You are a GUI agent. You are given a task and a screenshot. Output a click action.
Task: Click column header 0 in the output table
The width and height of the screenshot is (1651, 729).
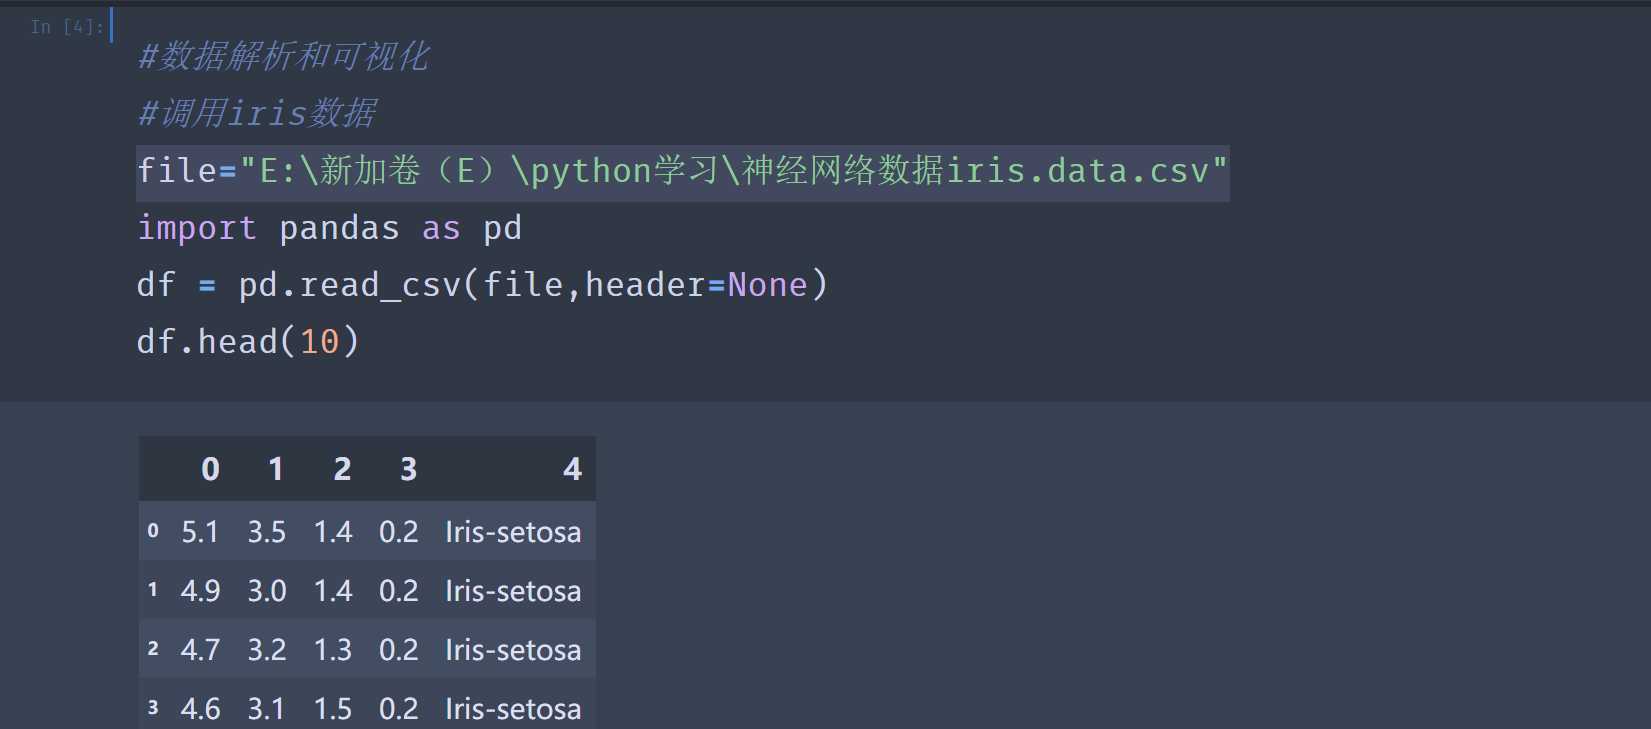click(210, 469)
